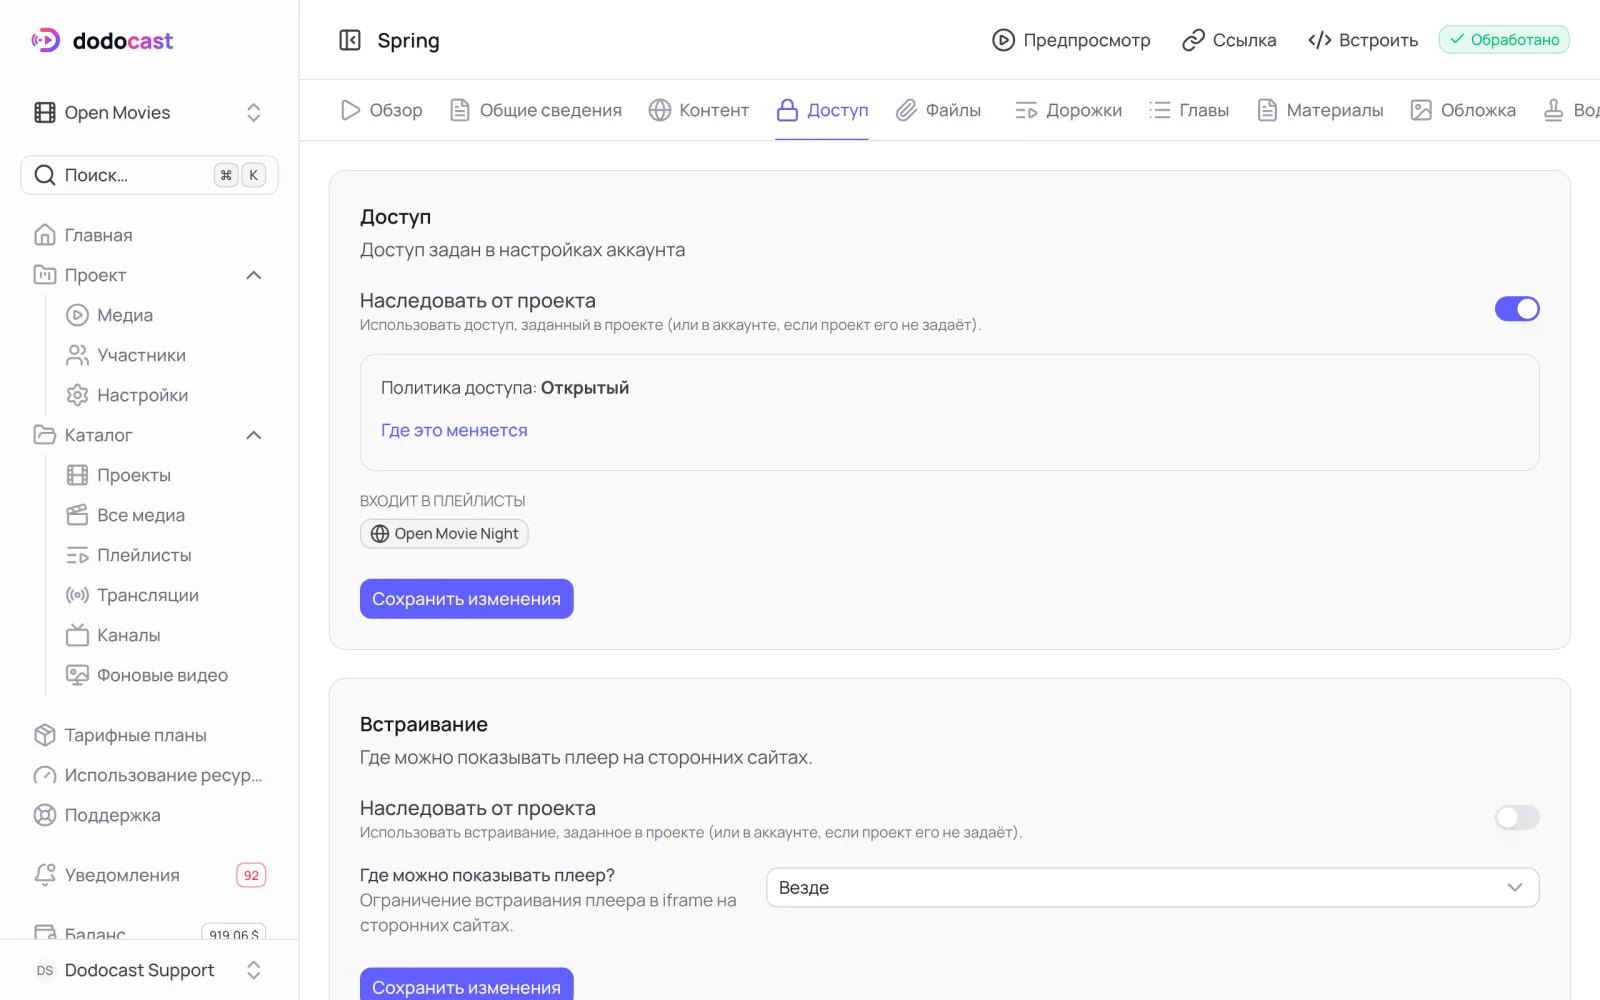Click the Встроить embed code icon
Viewport: 1600px width, 1000px height.
pos(1320,40)
